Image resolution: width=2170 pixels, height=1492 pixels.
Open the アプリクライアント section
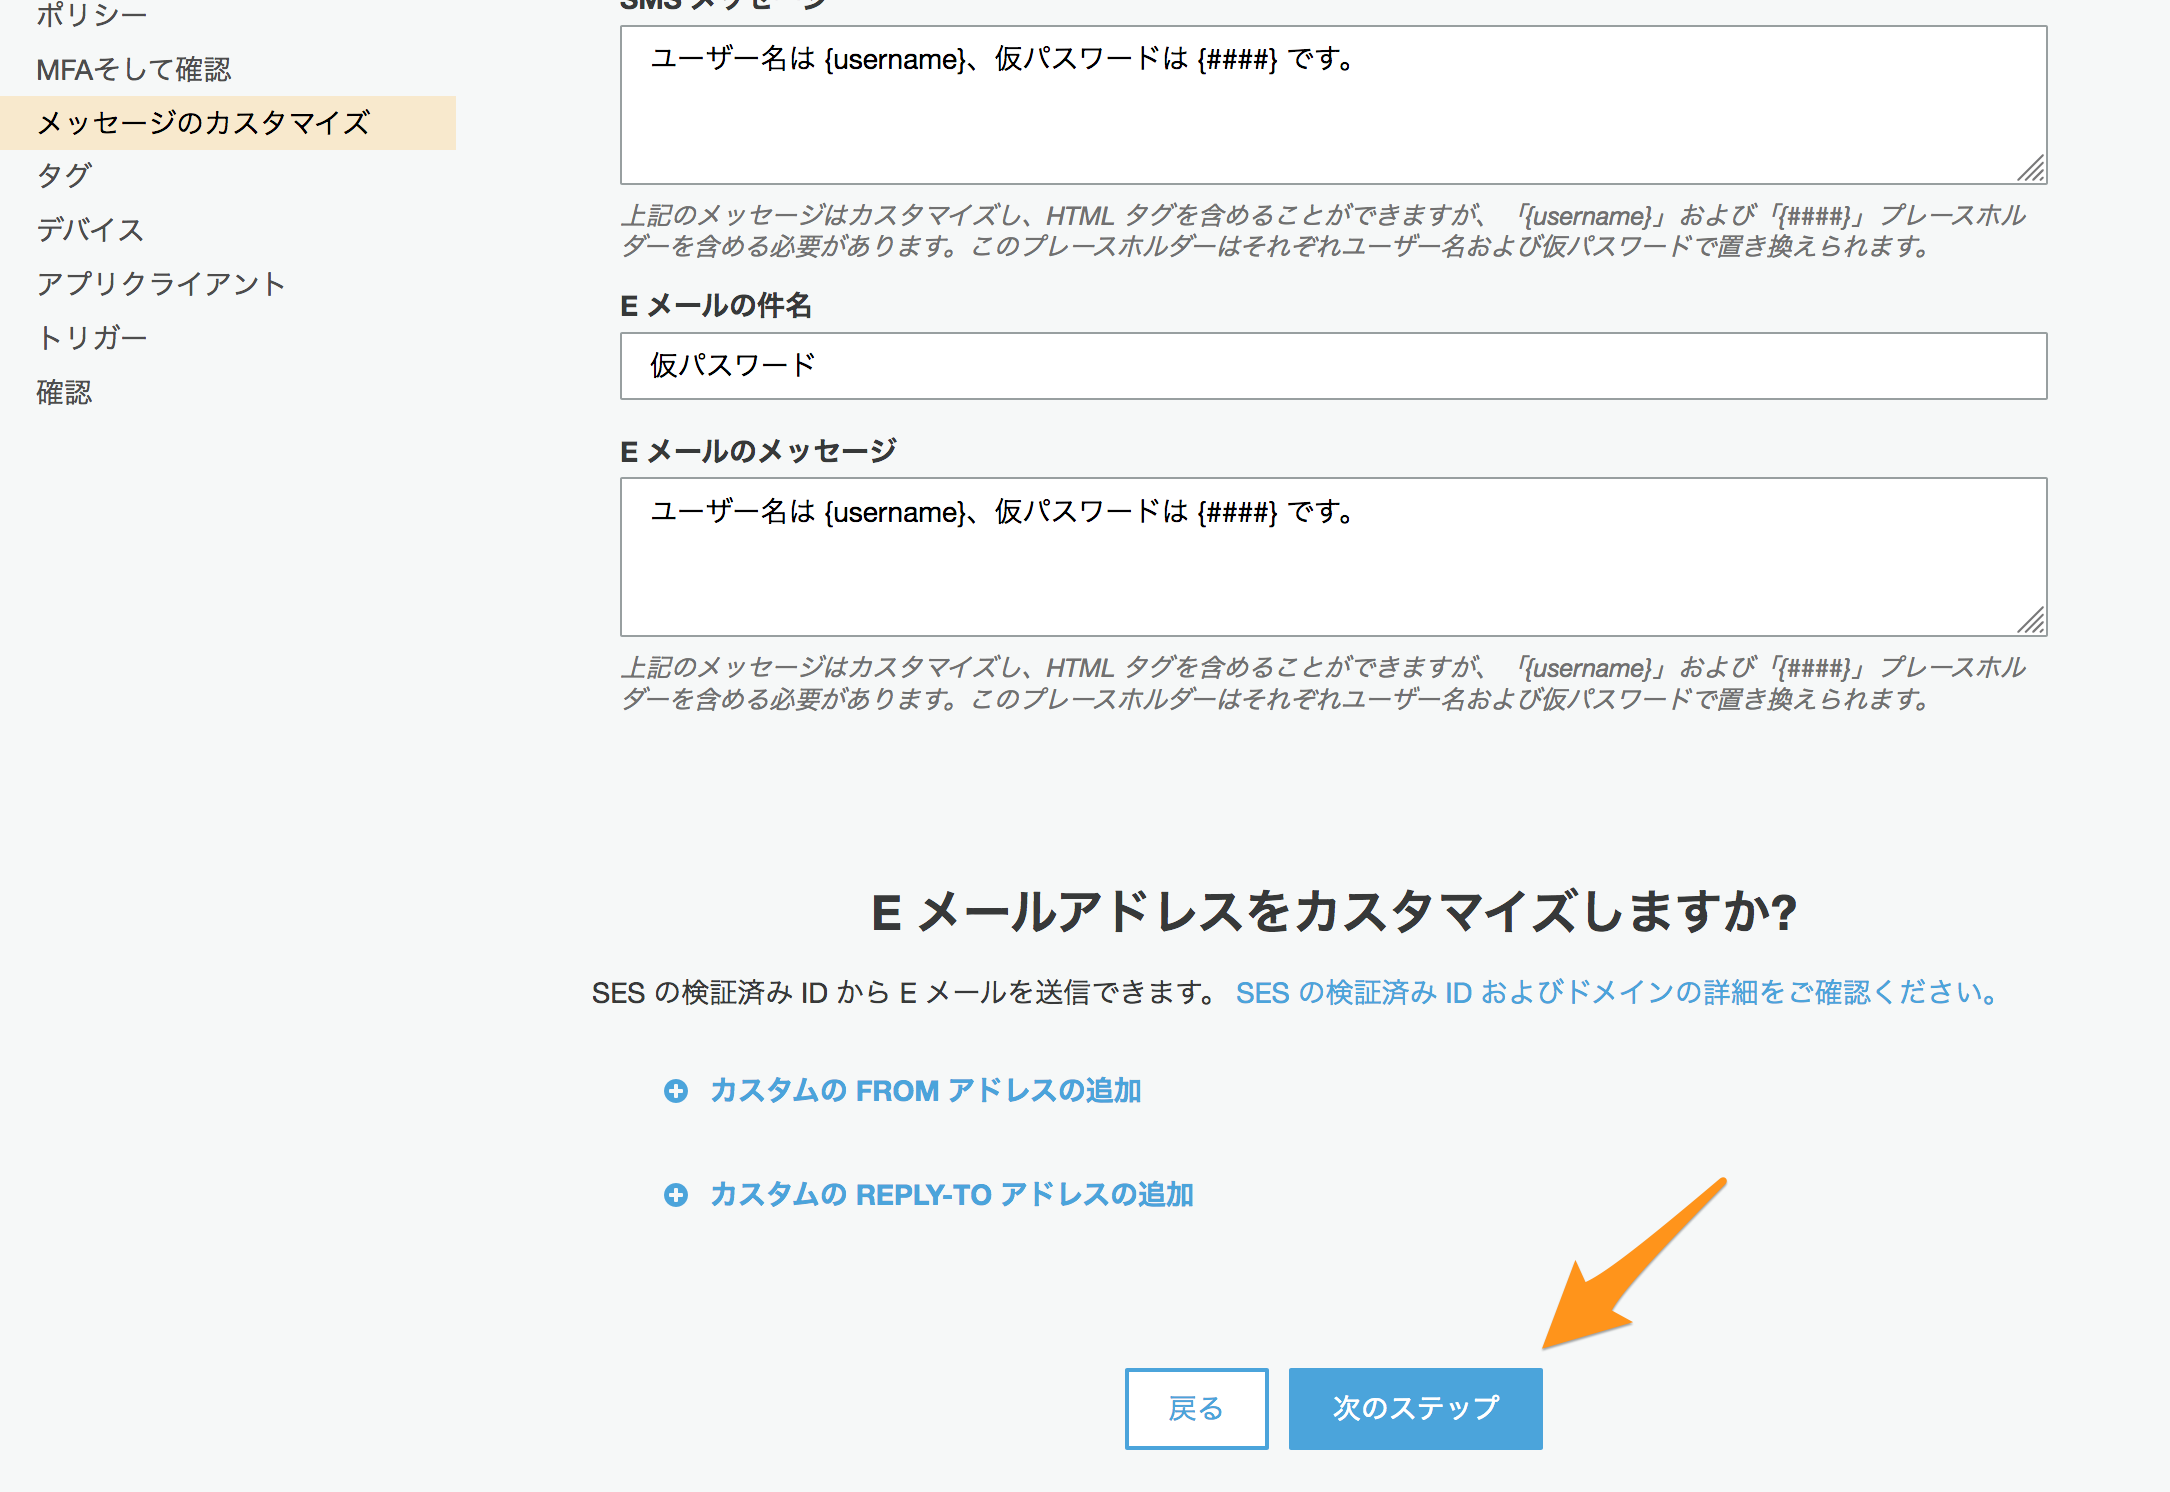coord(161,283)
